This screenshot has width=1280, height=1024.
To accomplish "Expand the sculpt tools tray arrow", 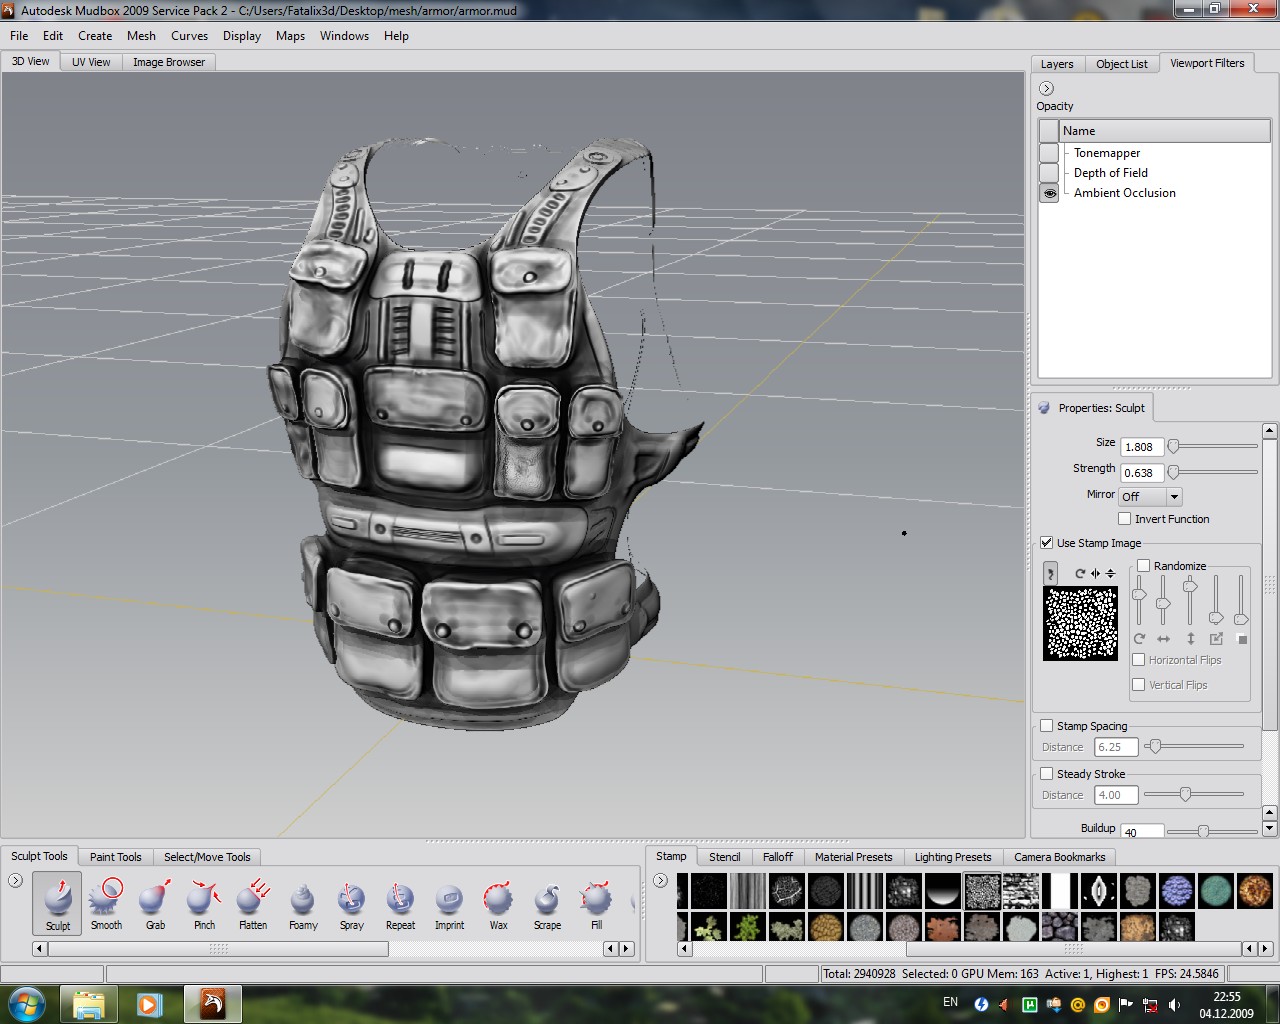I will [x=15, y=880].
